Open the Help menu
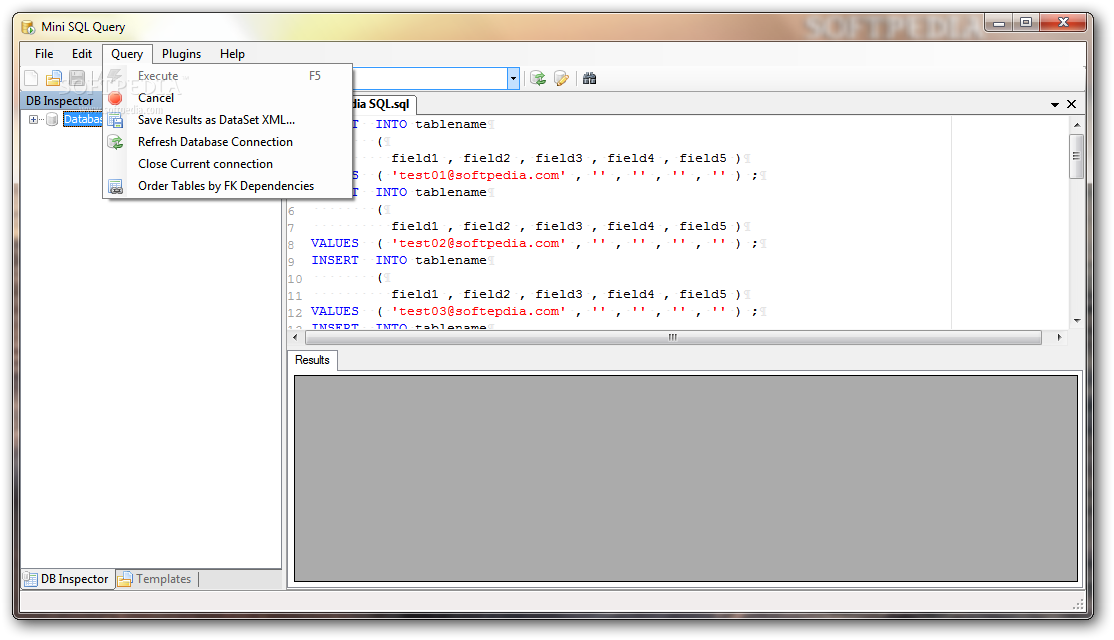The width and height of the screenshot is (1114, 640). pyautogui.click(x=232, y=54)
